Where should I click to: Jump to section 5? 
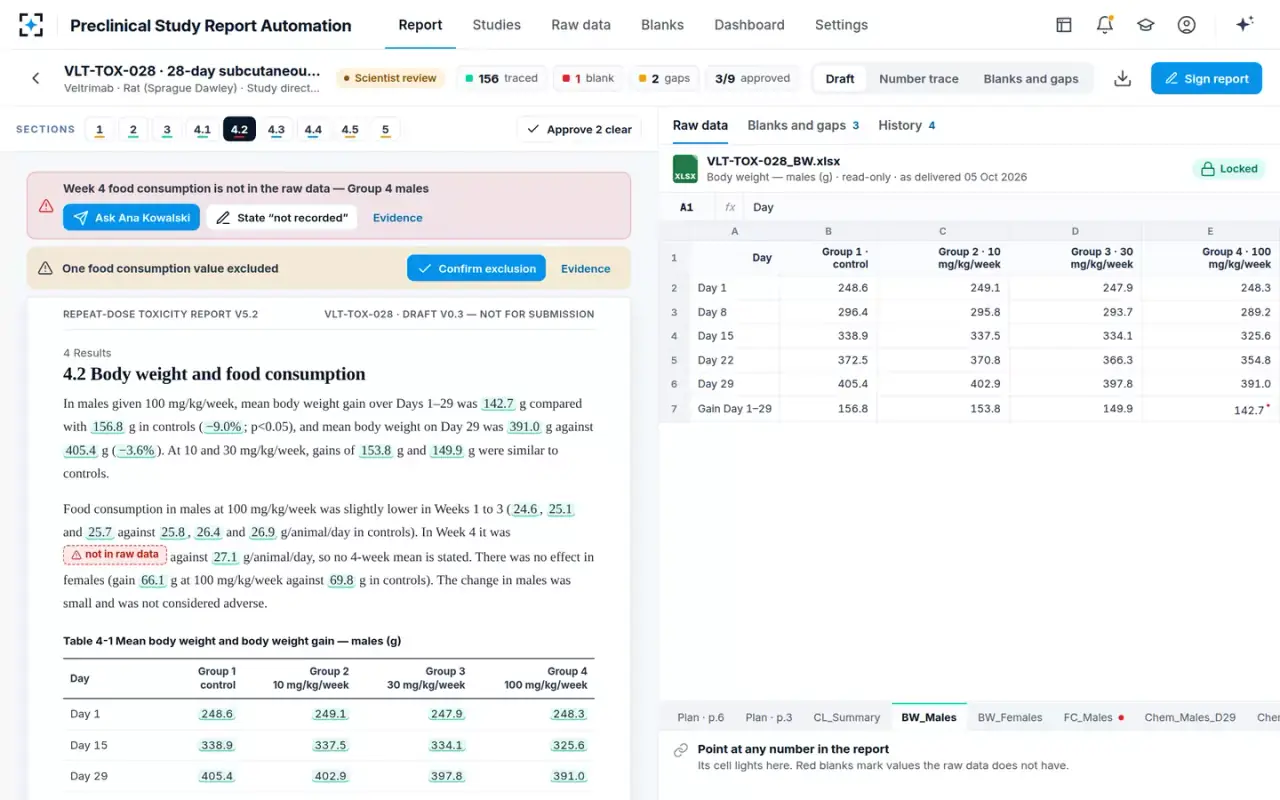[385, 129]
